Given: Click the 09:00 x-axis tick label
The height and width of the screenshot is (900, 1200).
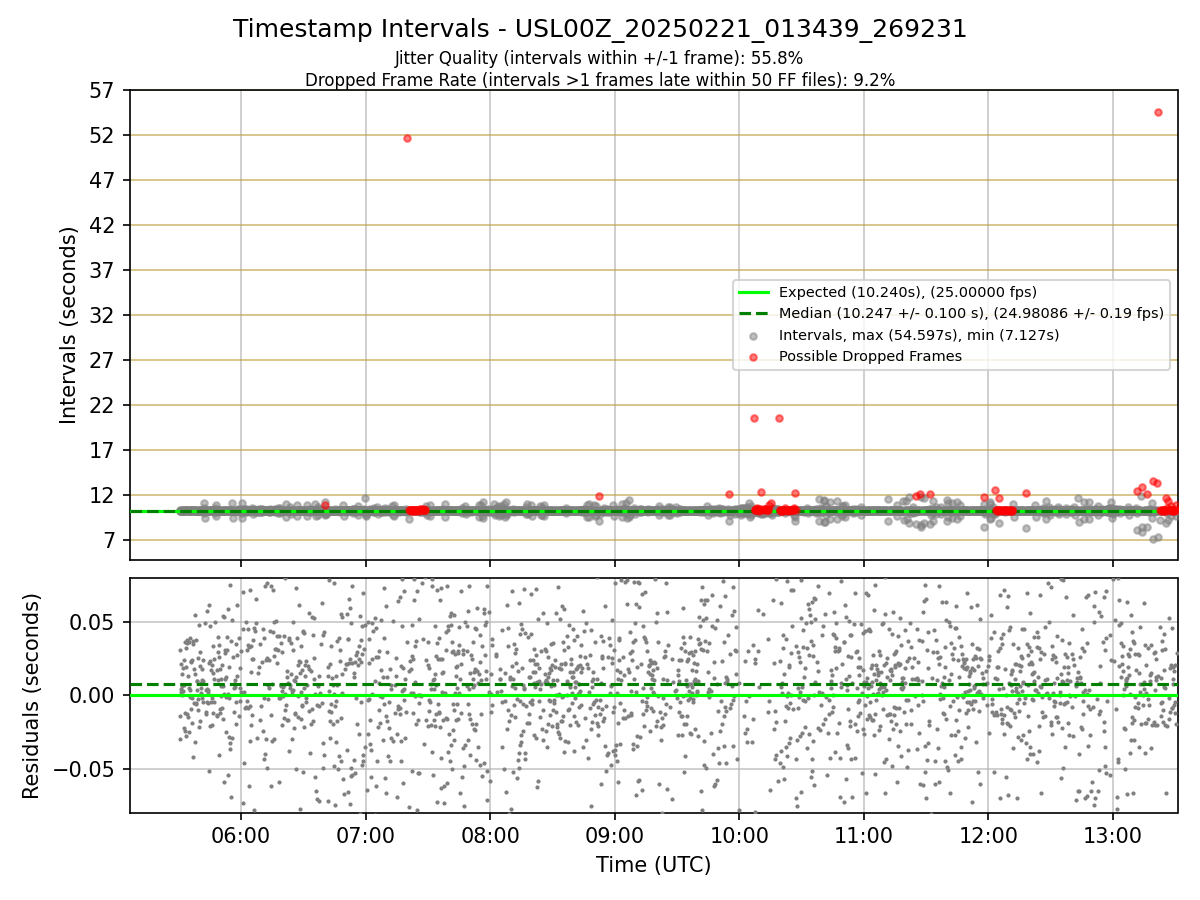Looking at the screenshot, I should 614,837.
